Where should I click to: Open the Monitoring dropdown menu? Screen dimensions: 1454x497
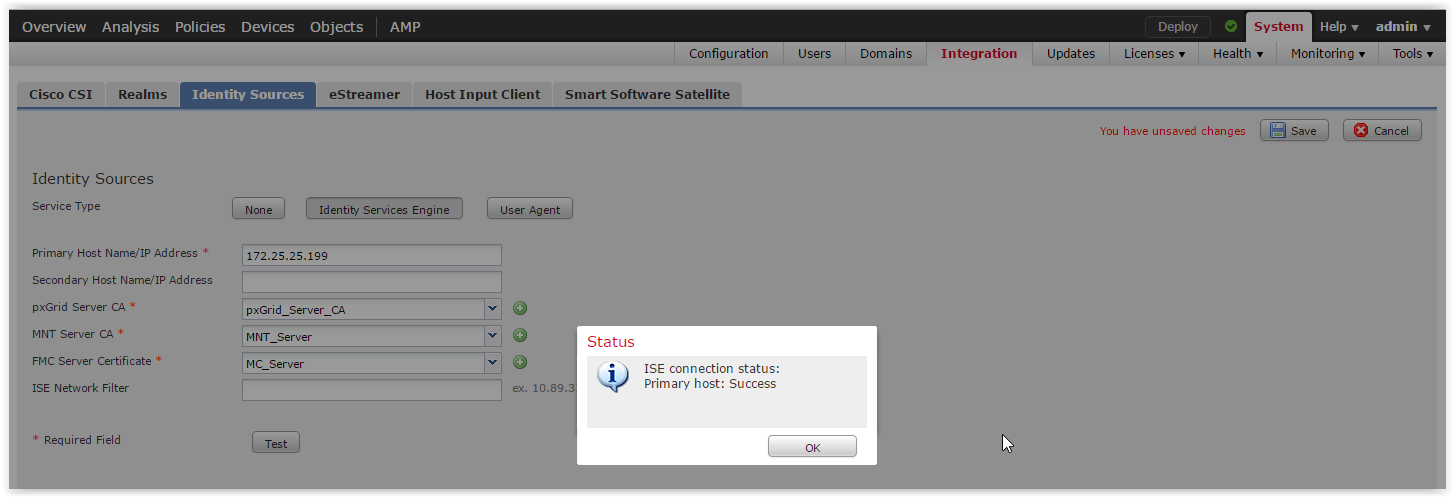(1328, 54)
